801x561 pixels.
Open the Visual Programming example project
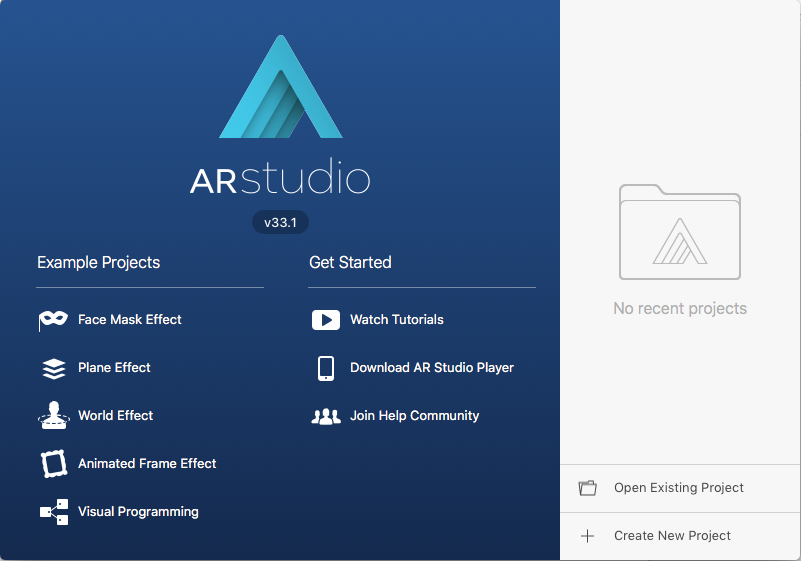pyautogui.click(x=138, y=512)
